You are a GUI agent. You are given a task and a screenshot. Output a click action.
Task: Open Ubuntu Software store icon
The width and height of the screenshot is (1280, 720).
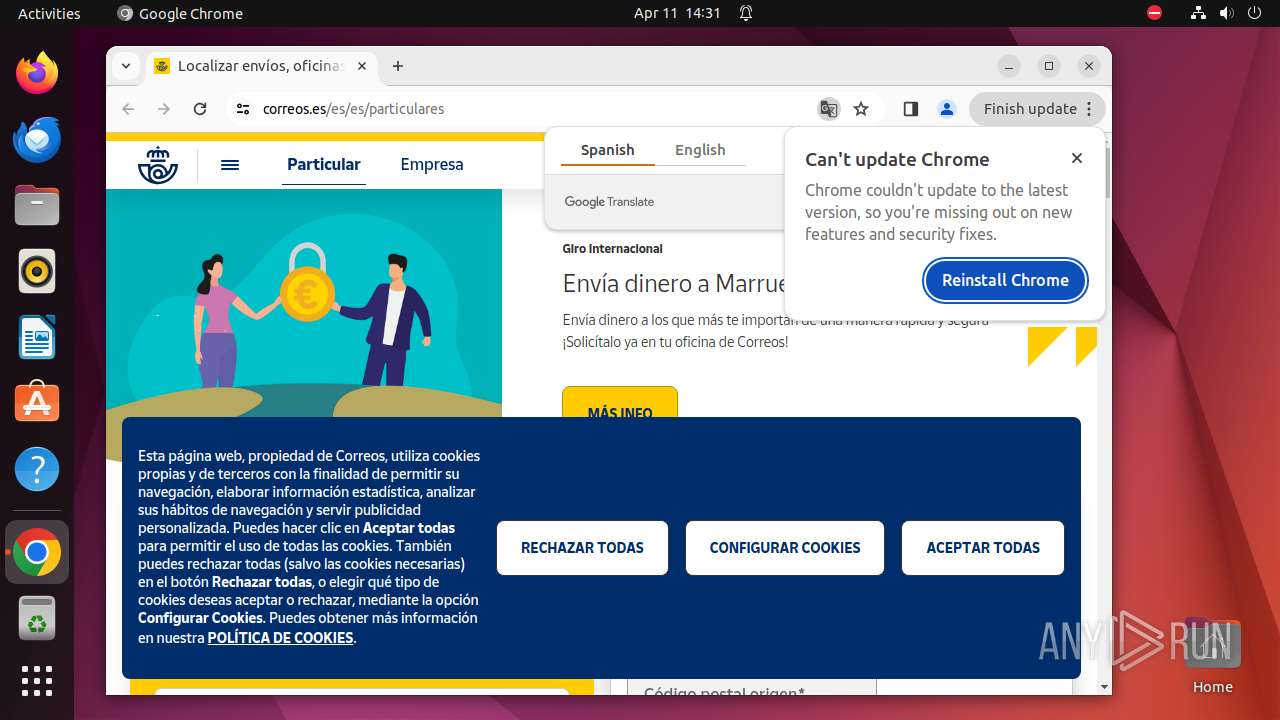point(37,403)
